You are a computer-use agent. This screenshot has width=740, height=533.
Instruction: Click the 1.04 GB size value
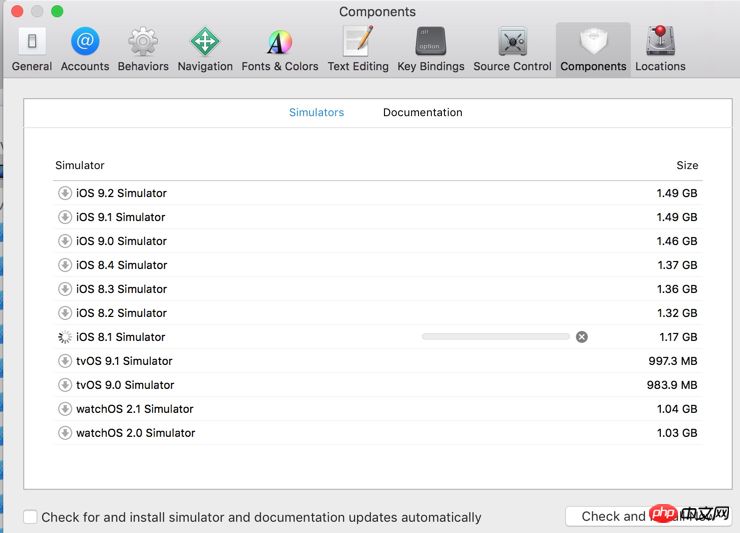[x=677, y=409]
